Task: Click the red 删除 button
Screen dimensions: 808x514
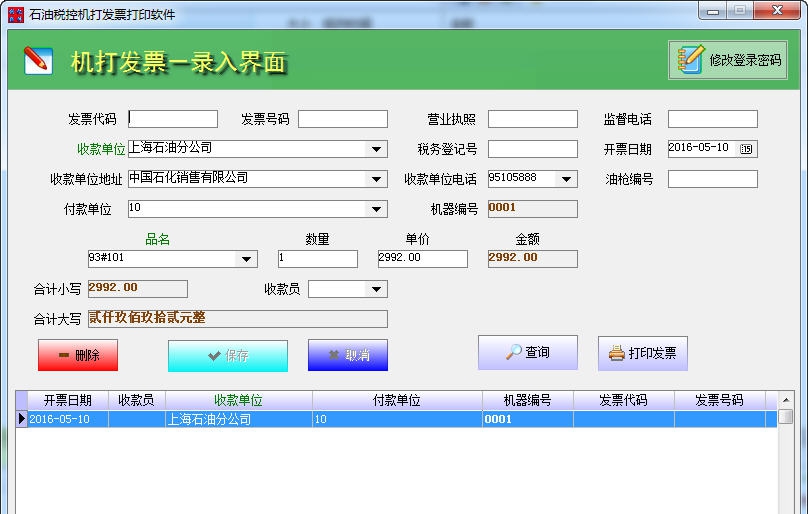Action: pyautogui.click(x=78, y=355)
